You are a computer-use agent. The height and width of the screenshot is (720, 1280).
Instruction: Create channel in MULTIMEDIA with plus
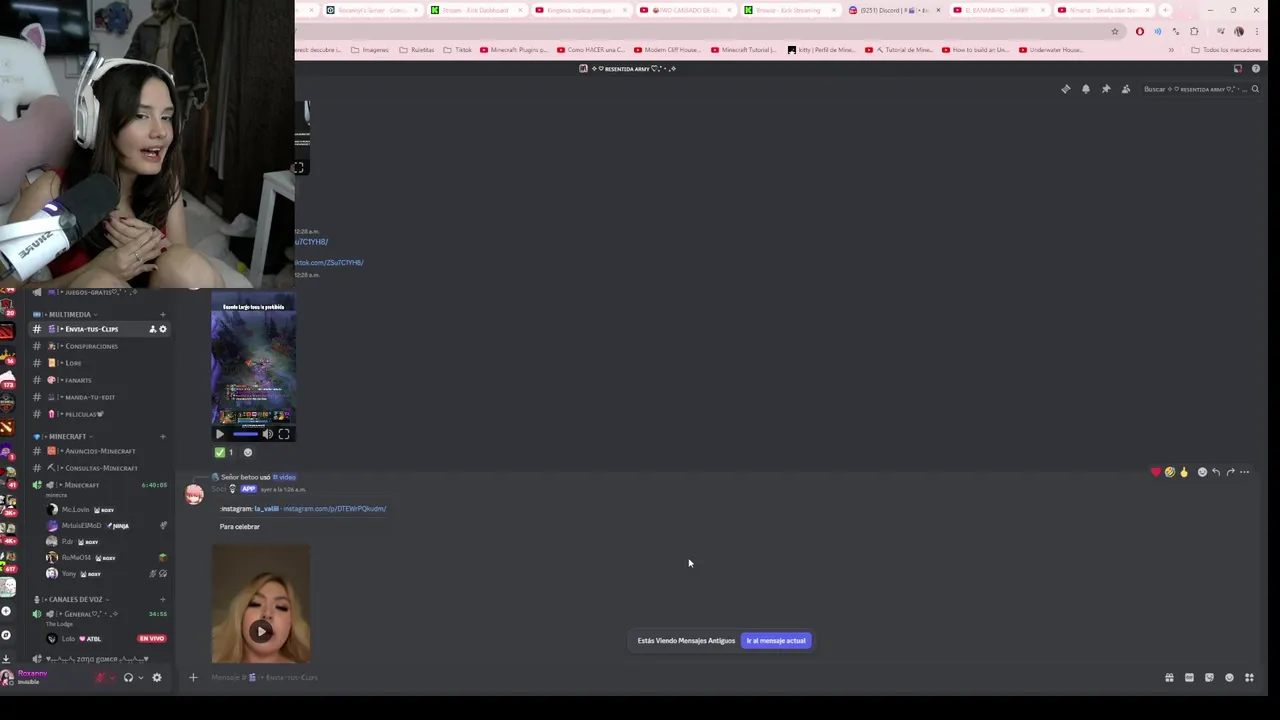click(163, 314)
